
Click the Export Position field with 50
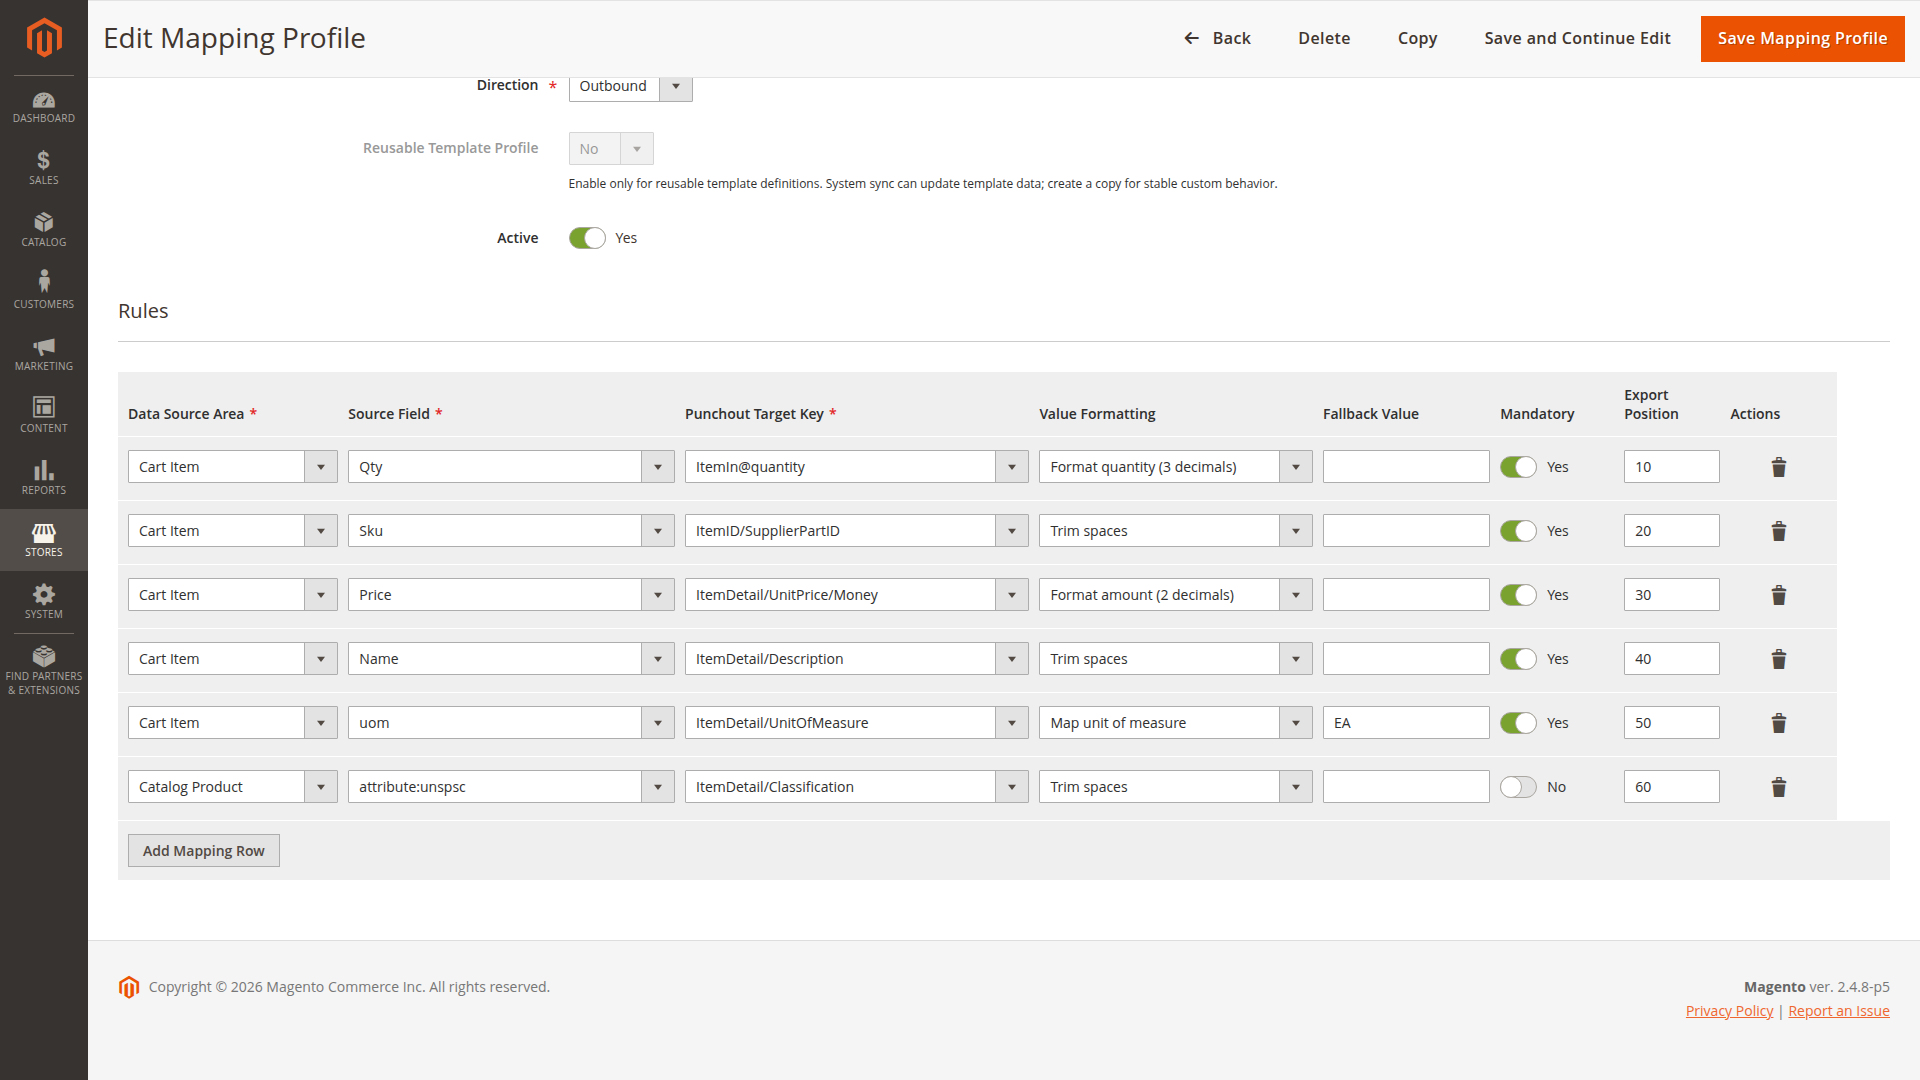pos(1672,723)
